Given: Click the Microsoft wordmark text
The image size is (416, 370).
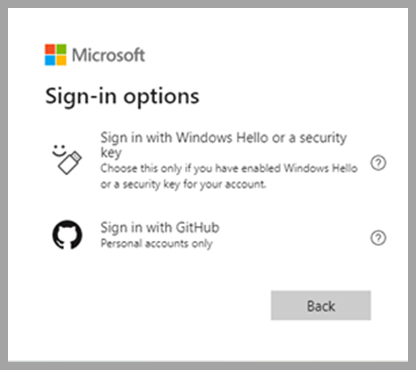Looking at the screenshot, I should [108, 55].
